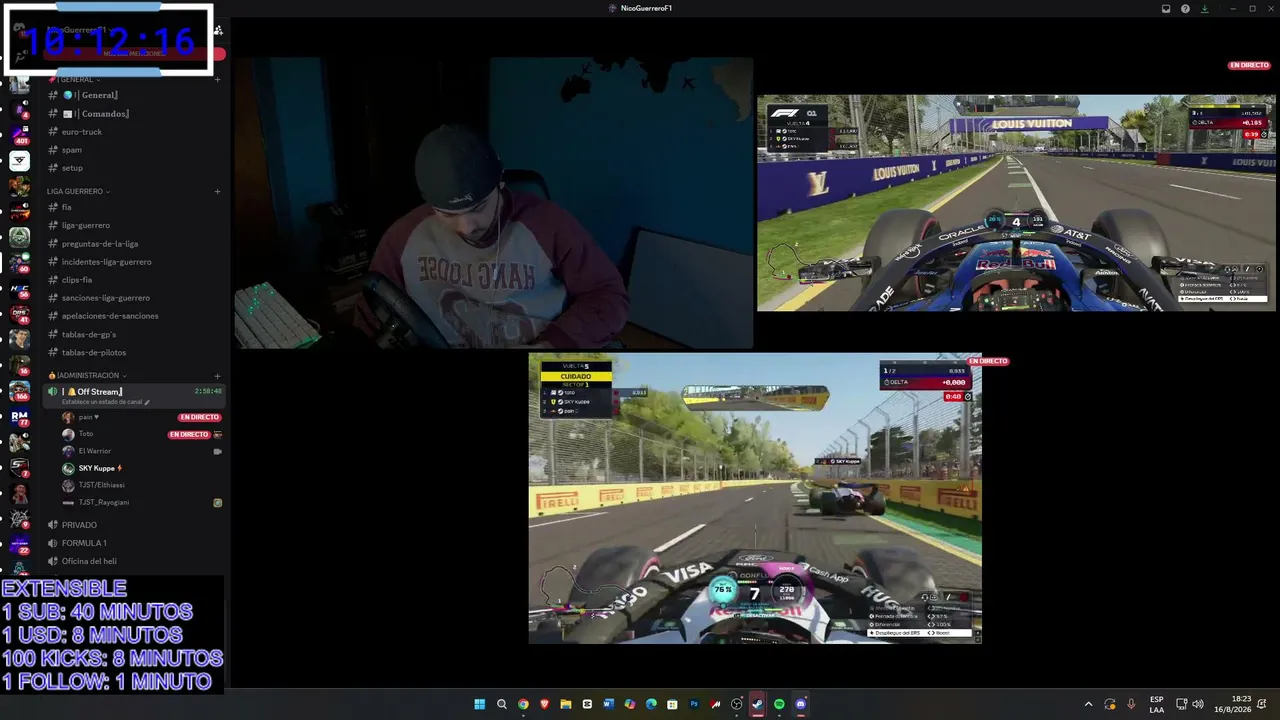Screen dimensions: 1280x720
Task: Go to incidentes-liga-guerrero channel
Action: tap(134, 261)
